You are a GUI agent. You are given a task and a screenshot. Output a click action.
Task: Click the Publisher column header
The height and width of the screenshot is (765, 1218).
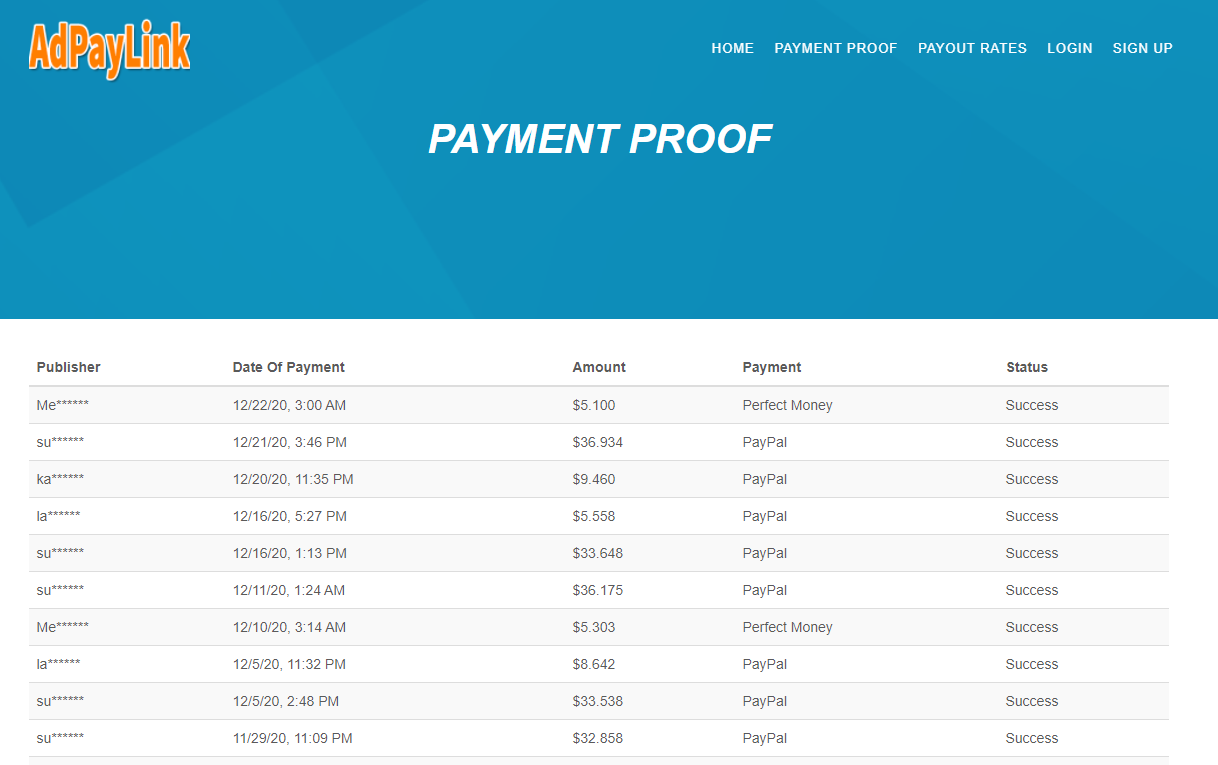[x=69, y=367]
